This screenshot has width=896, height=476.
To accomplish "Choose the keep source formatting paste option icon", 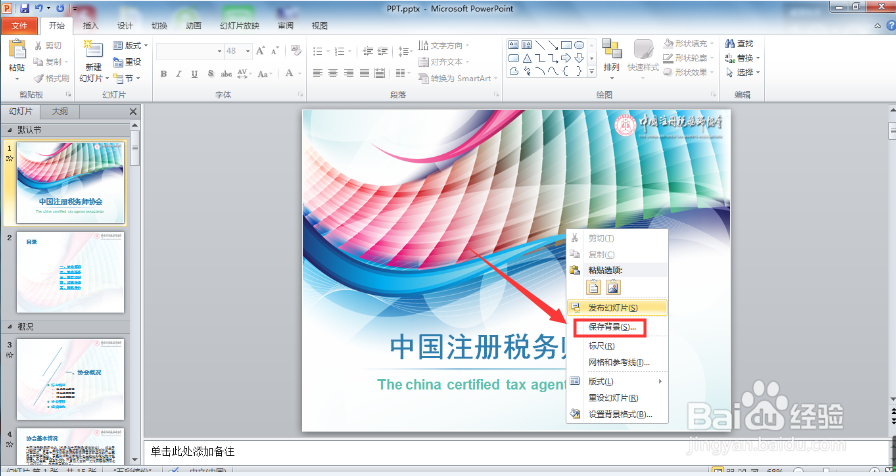I will pyautogui.click(x=594, y=287).
